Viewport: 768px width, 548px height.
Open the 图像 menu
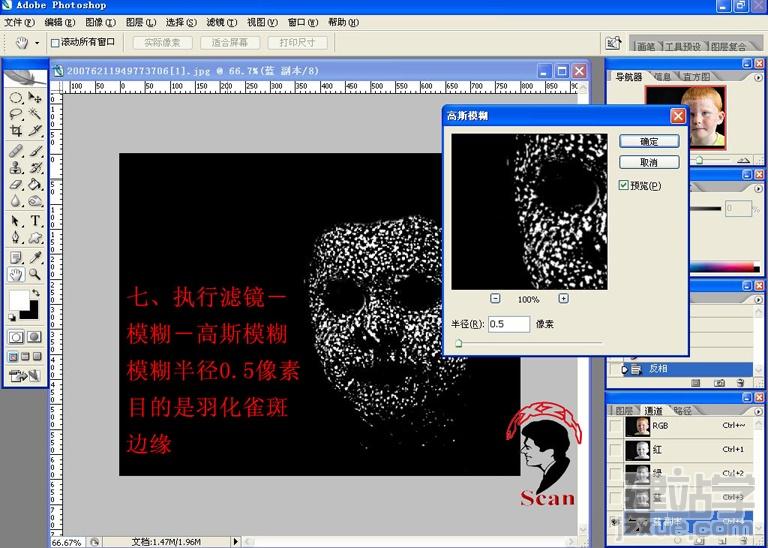click(x=100, y=23)
